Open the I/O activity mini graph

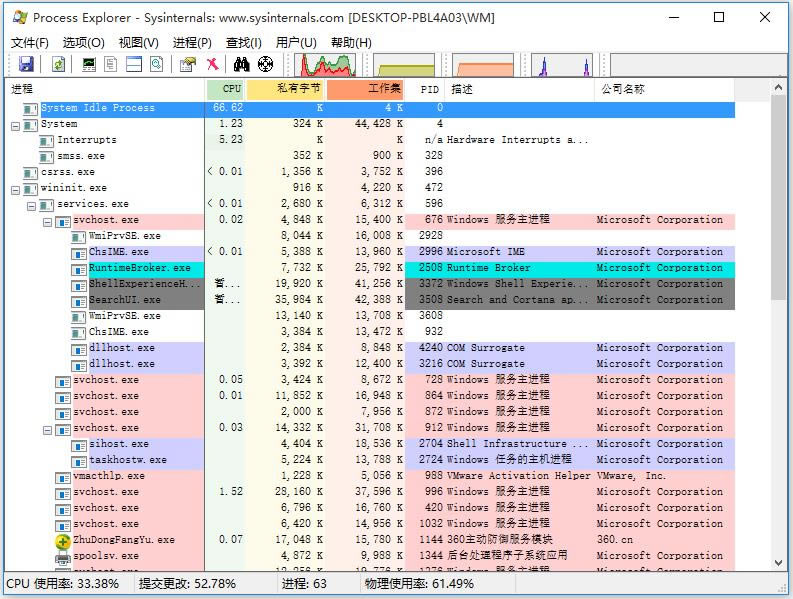point(562,65)
